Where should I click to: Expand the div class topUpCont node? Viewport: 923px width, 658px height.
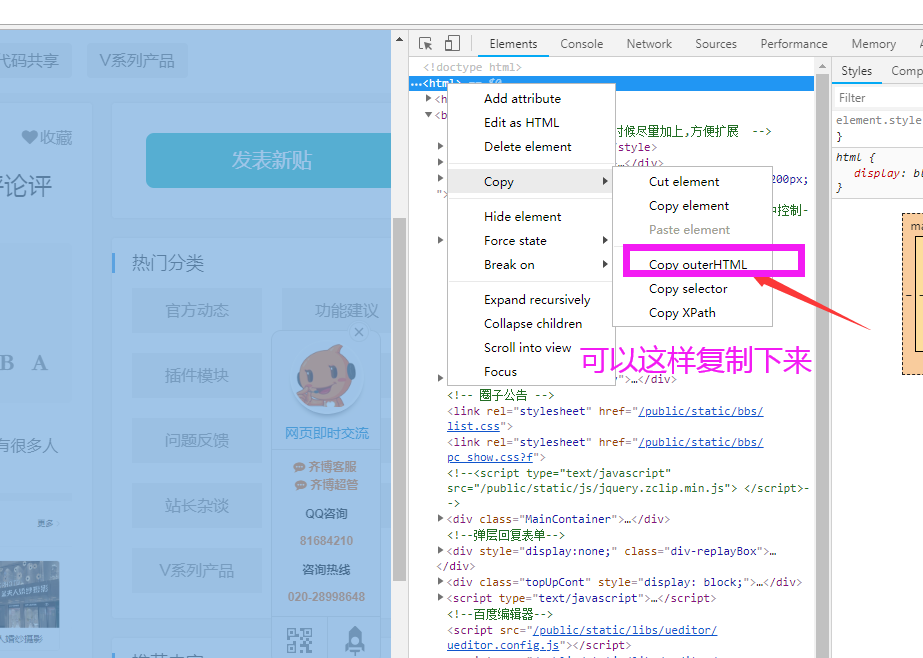[442, 582]
